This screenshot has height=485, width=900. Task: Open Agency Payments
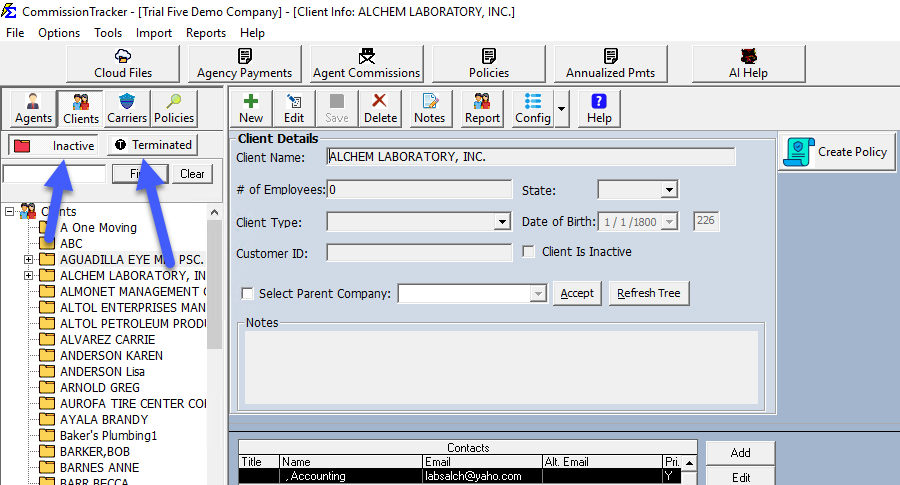coord(245,64)
